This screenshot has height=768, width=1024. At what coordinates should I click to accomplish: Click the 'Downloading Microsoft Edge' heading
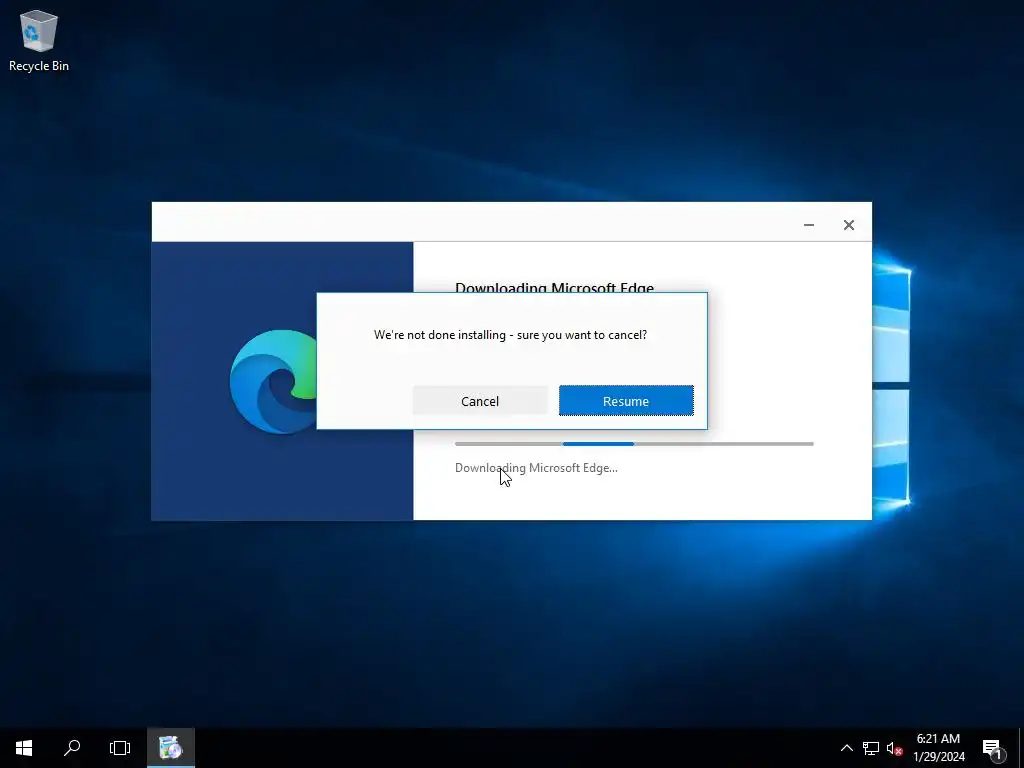click(554, 287)
